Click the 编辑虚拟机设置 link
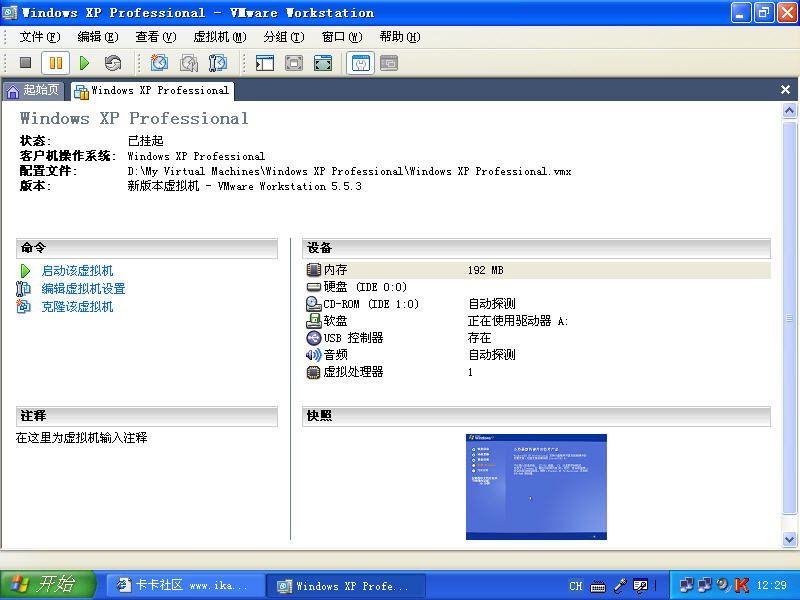The height and width of the screenshot is (600, 800). [x=83, y=288]
